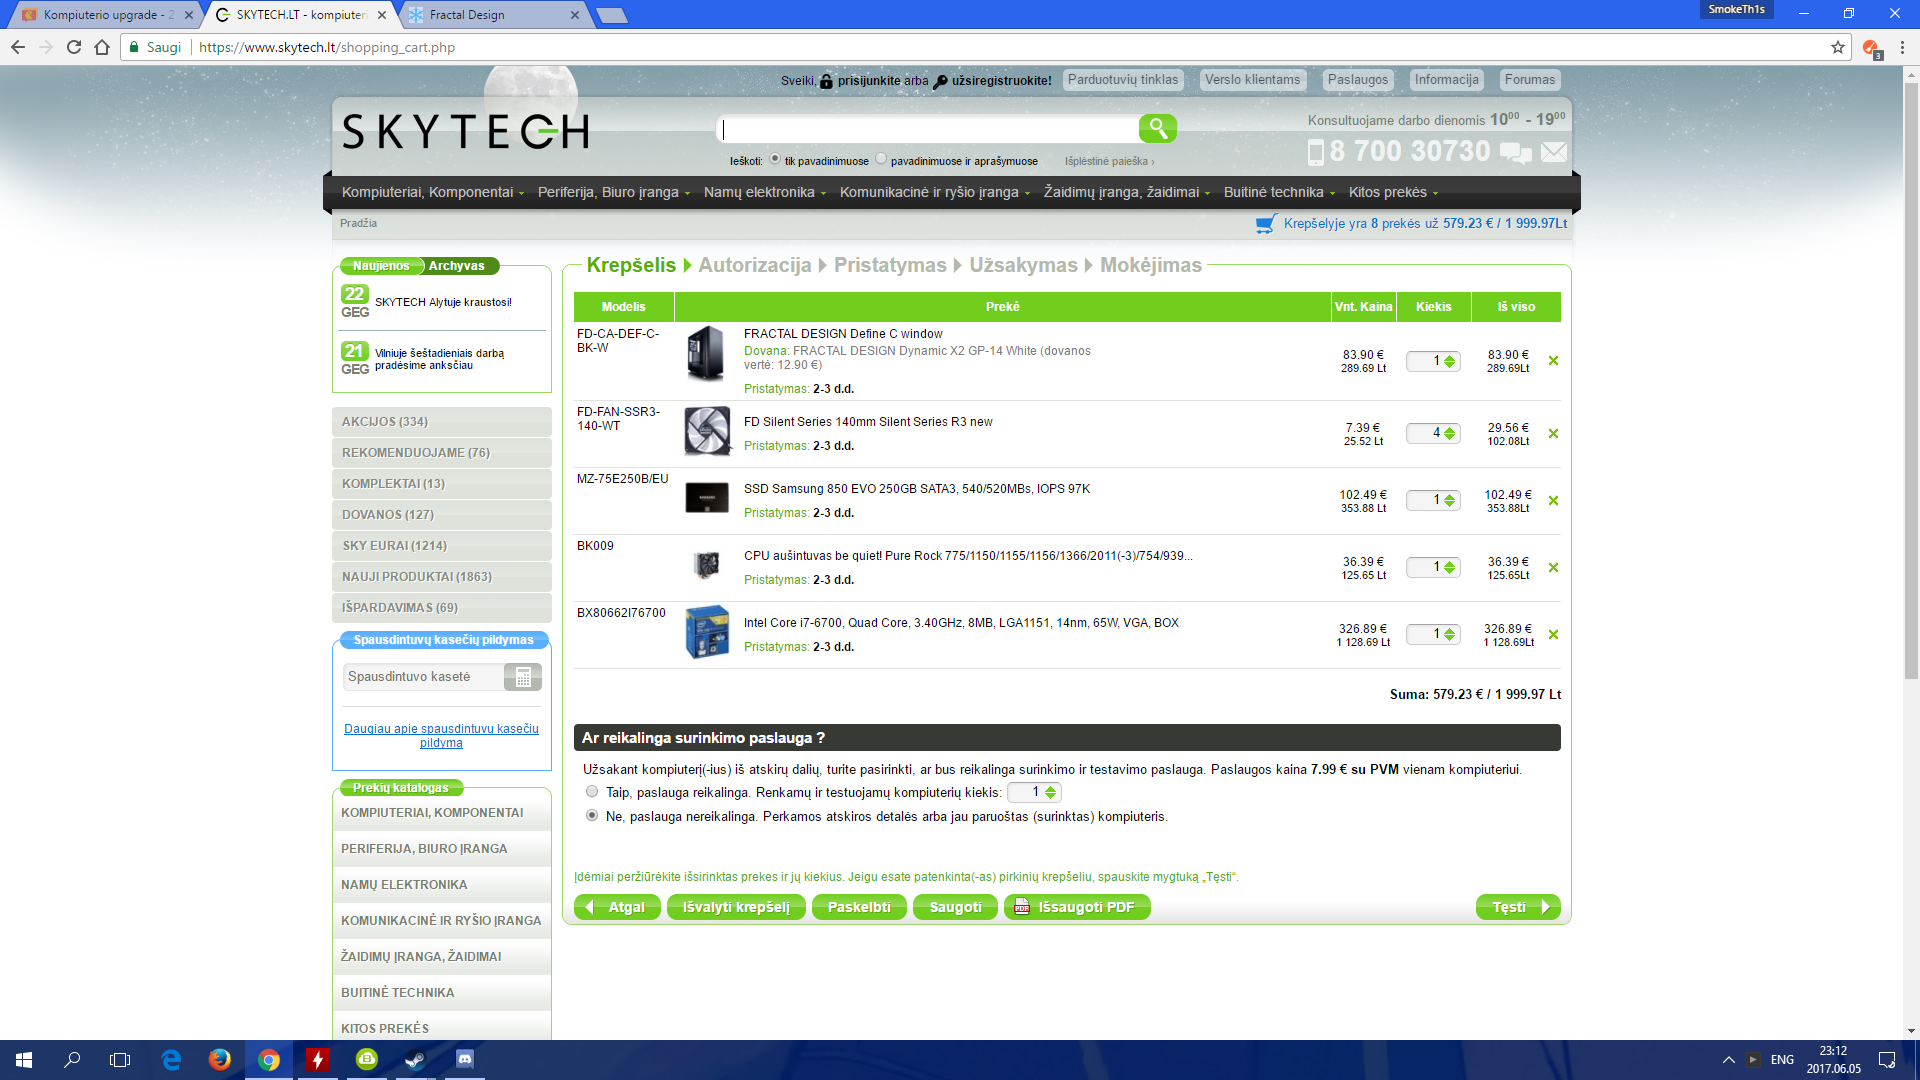Image resolution: width=1920 pixels, height=1080 pixels.
Task: Open Chrome menu three dots
Action: click(x=1902, y=47)
